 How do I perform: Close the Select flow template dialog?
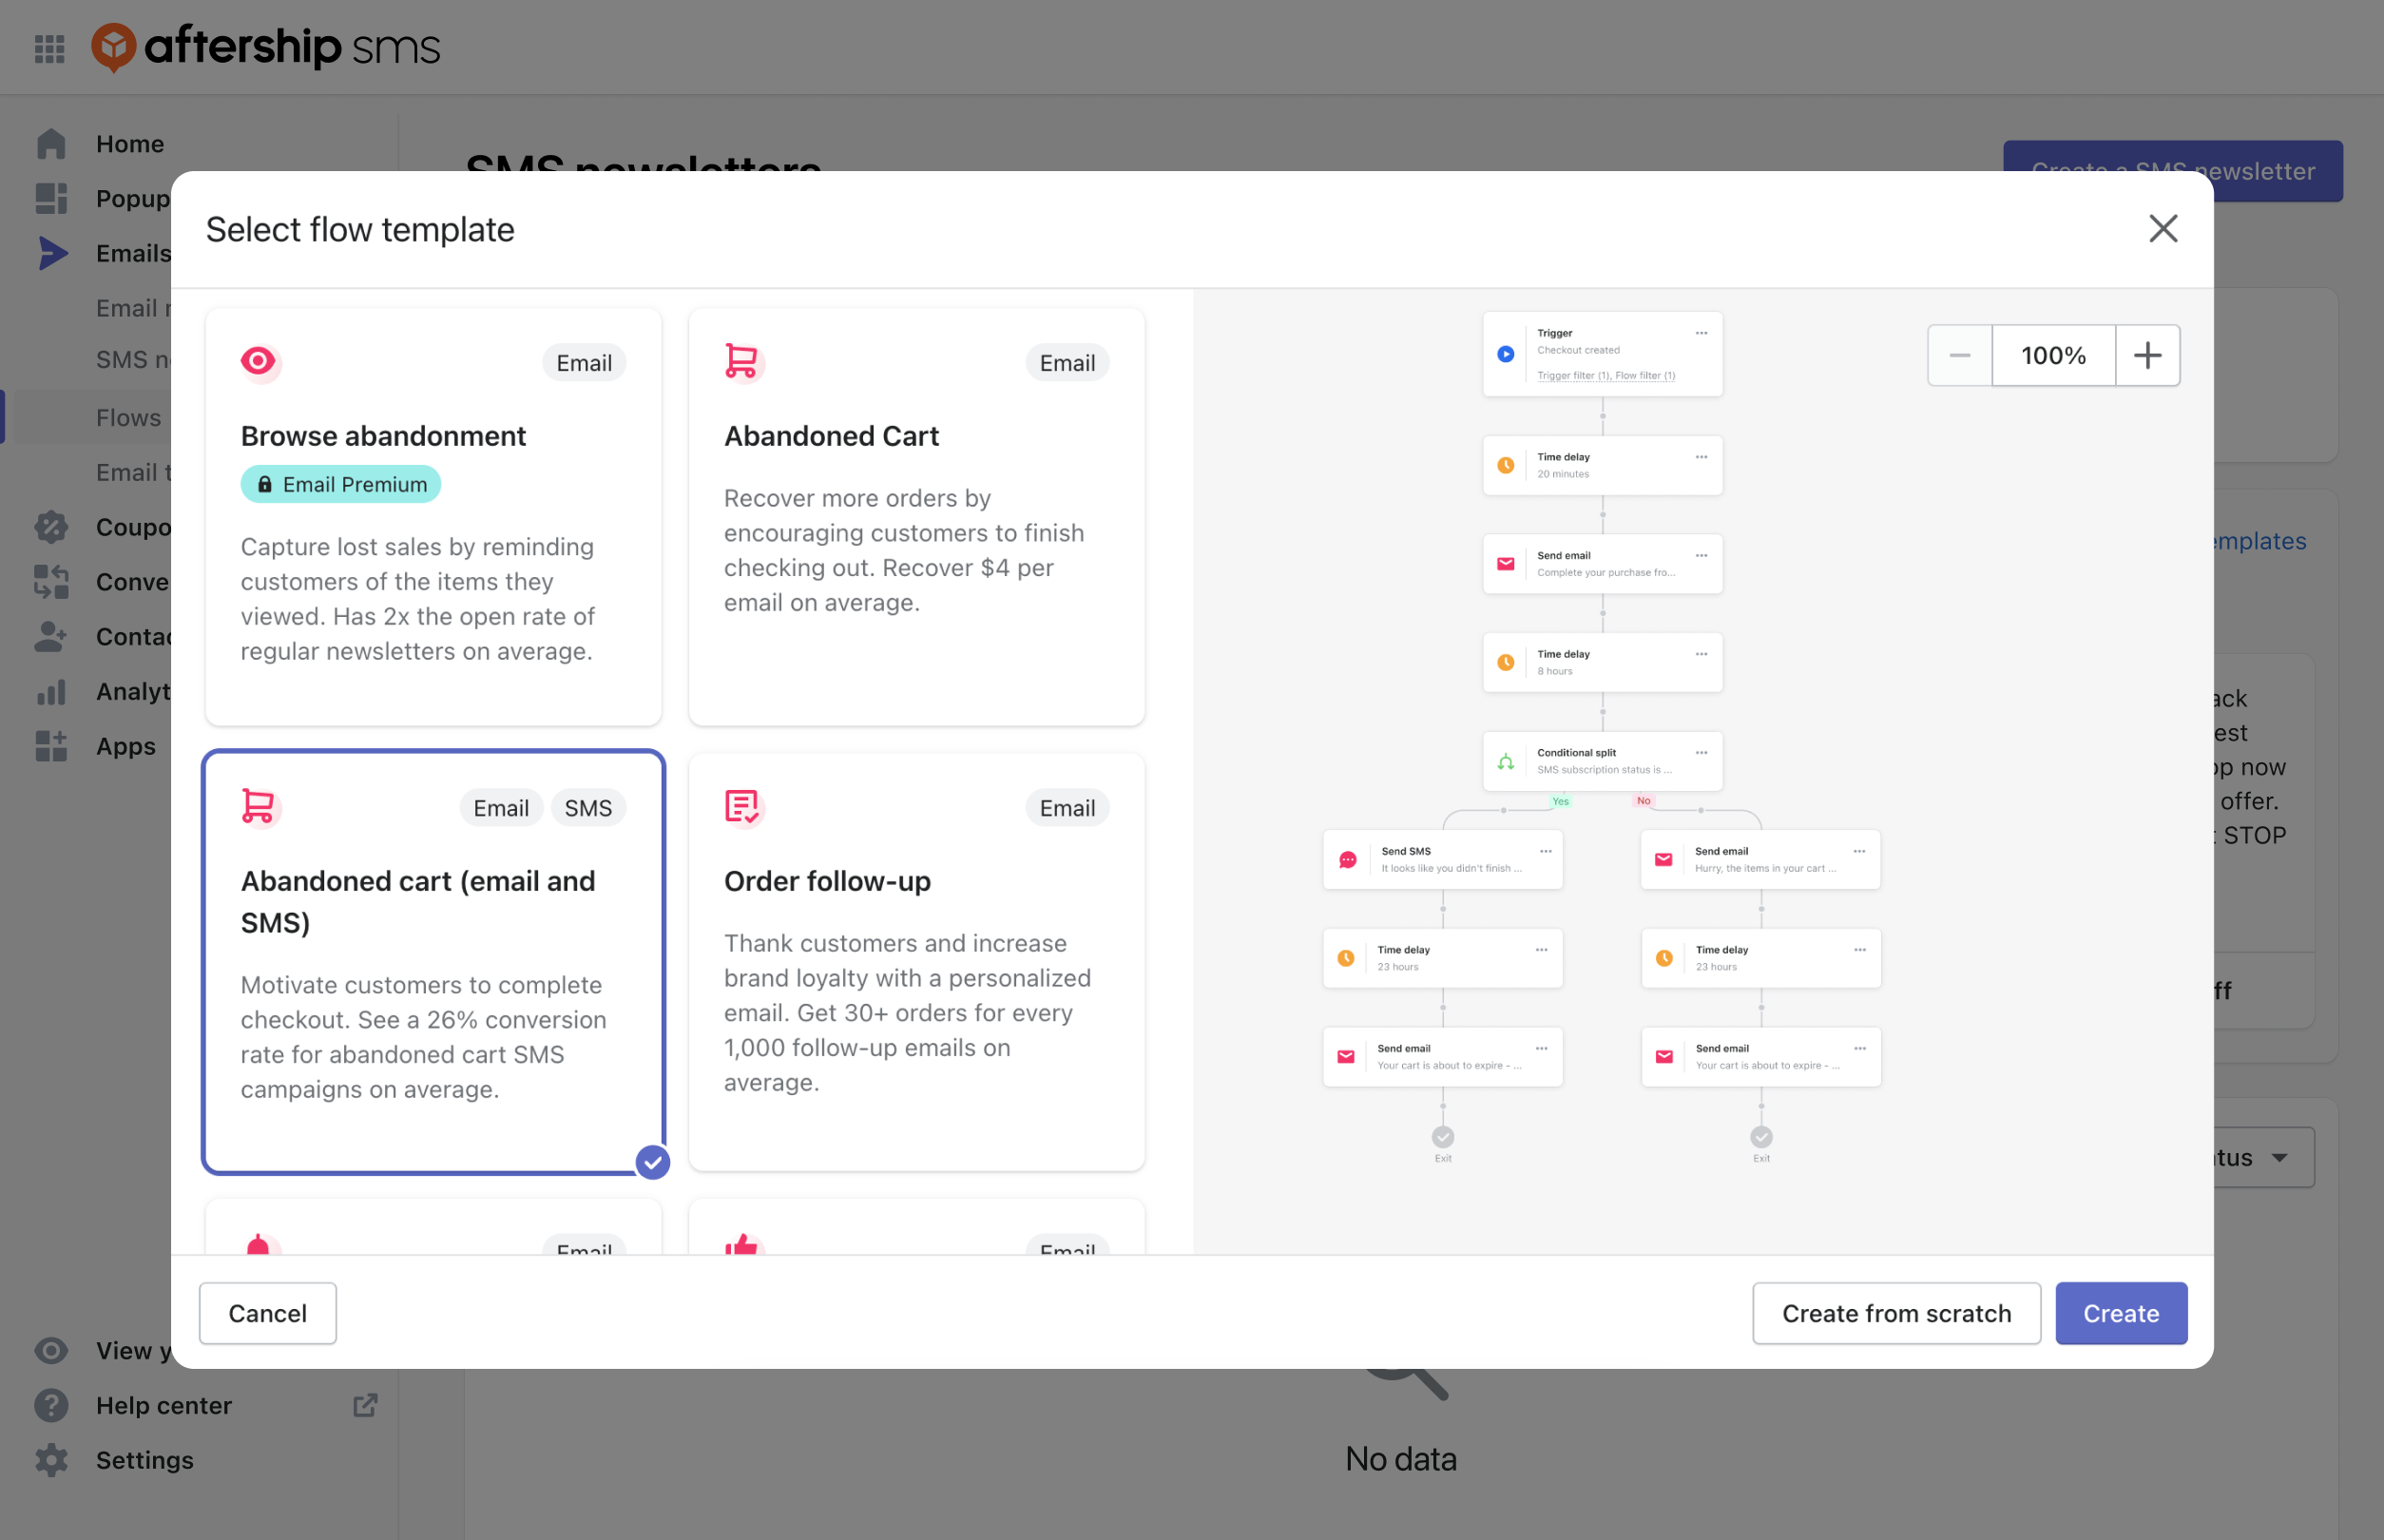2165,226
